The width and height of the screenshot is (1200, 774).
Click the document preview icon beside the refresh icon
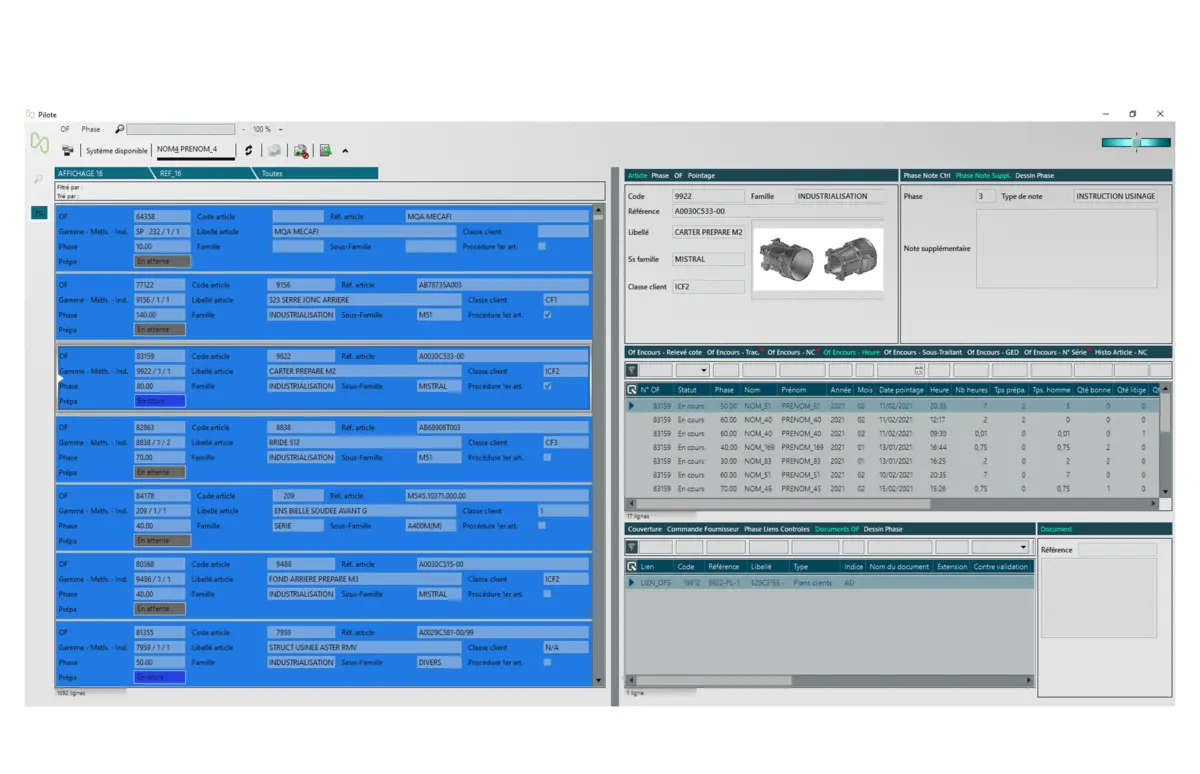(275, 149)
